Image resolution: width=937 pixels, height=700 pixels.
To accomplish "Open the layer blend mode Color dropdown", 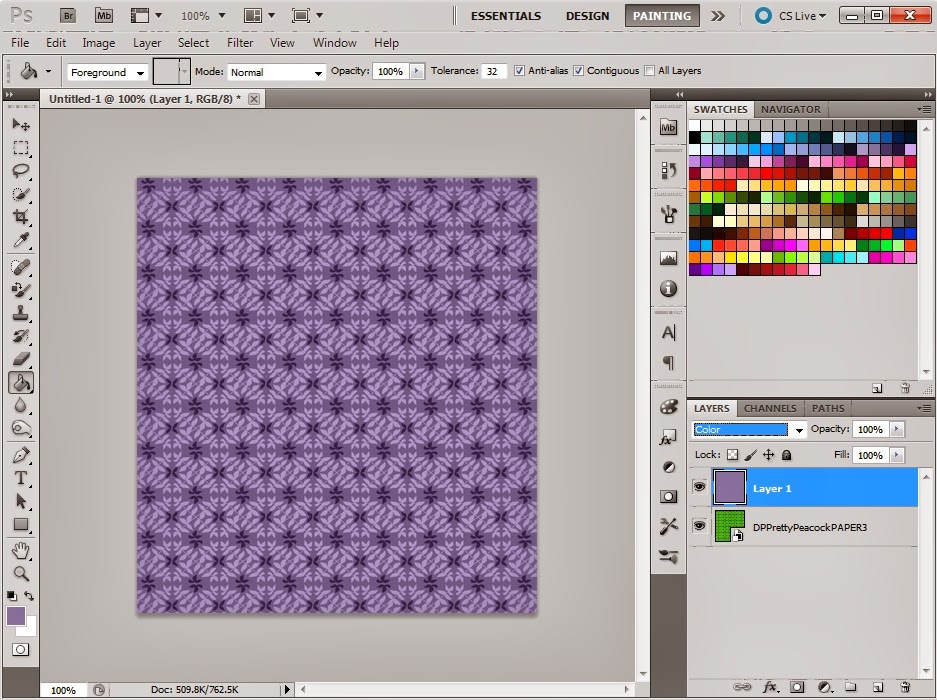I will click(x=749, y=429).
